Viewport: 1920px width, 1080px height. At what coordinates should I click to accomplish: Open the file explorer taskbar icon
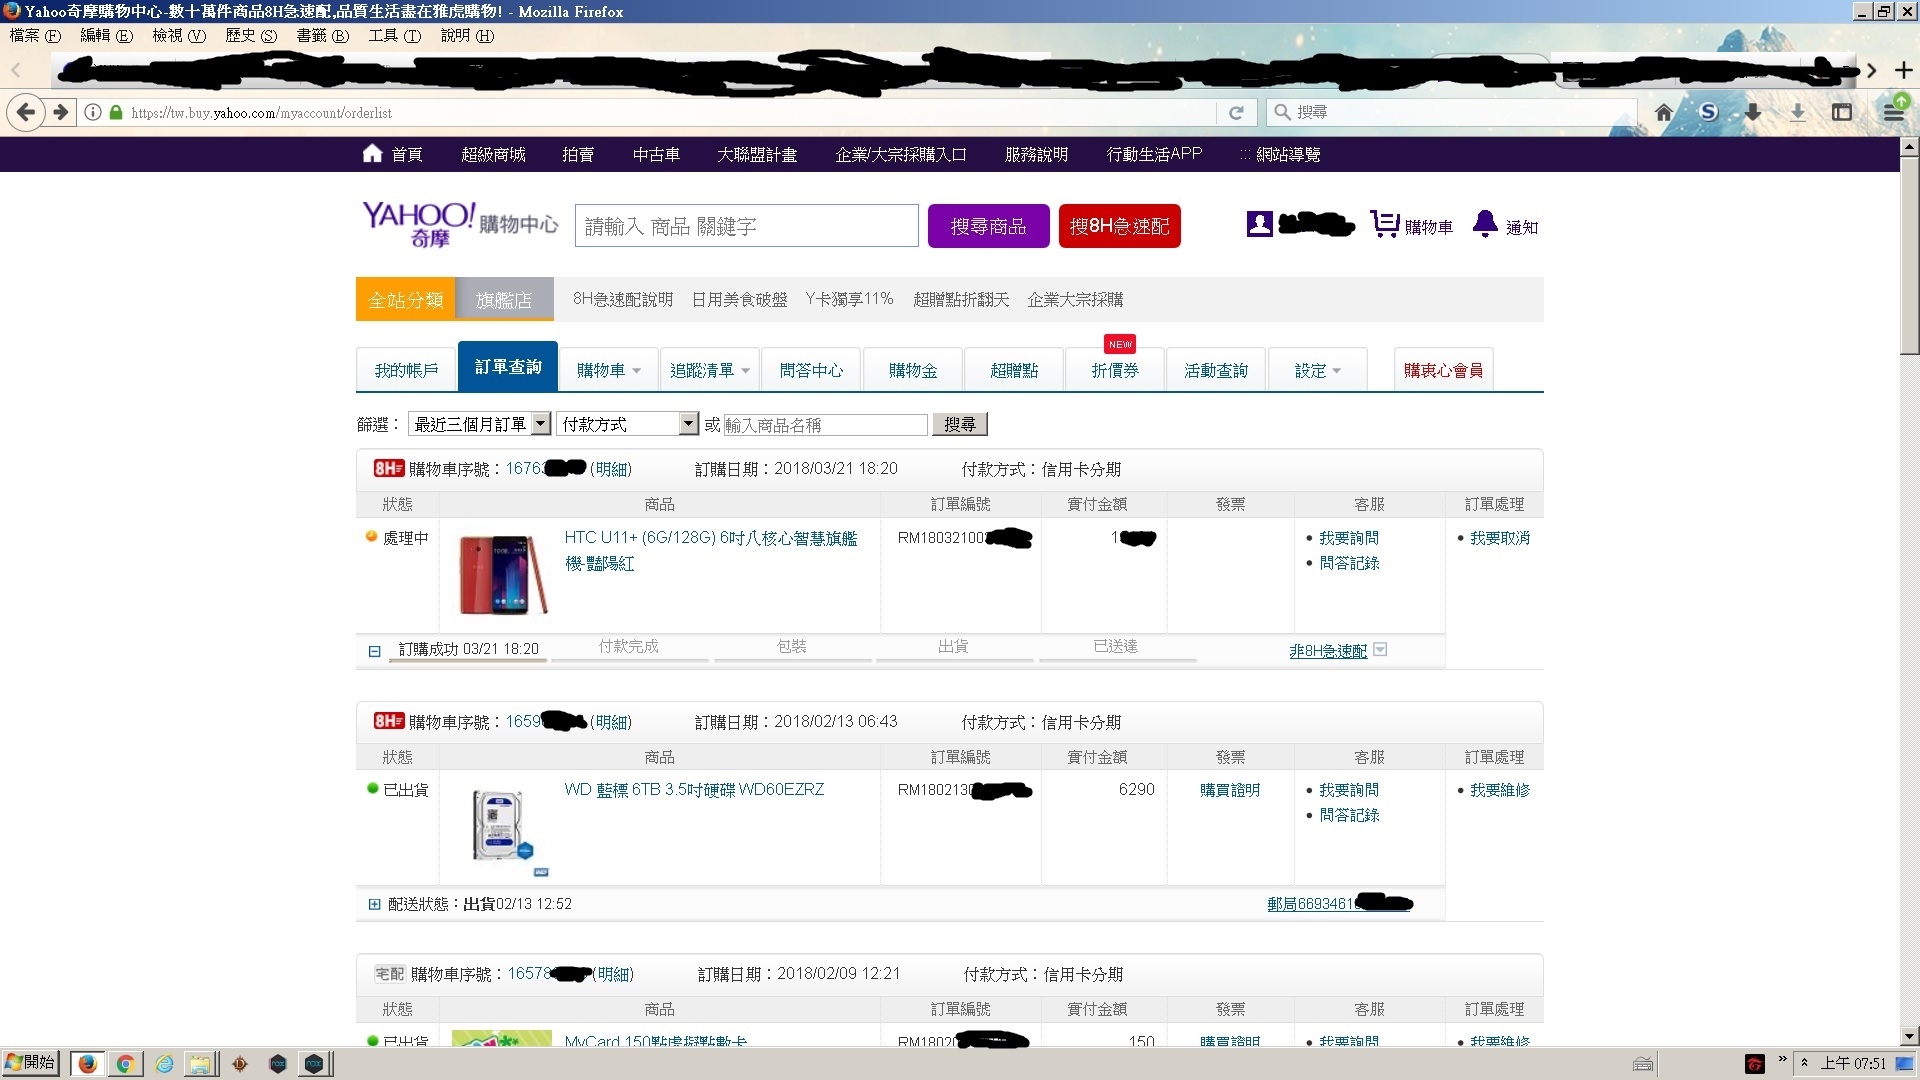(201, 1064)
